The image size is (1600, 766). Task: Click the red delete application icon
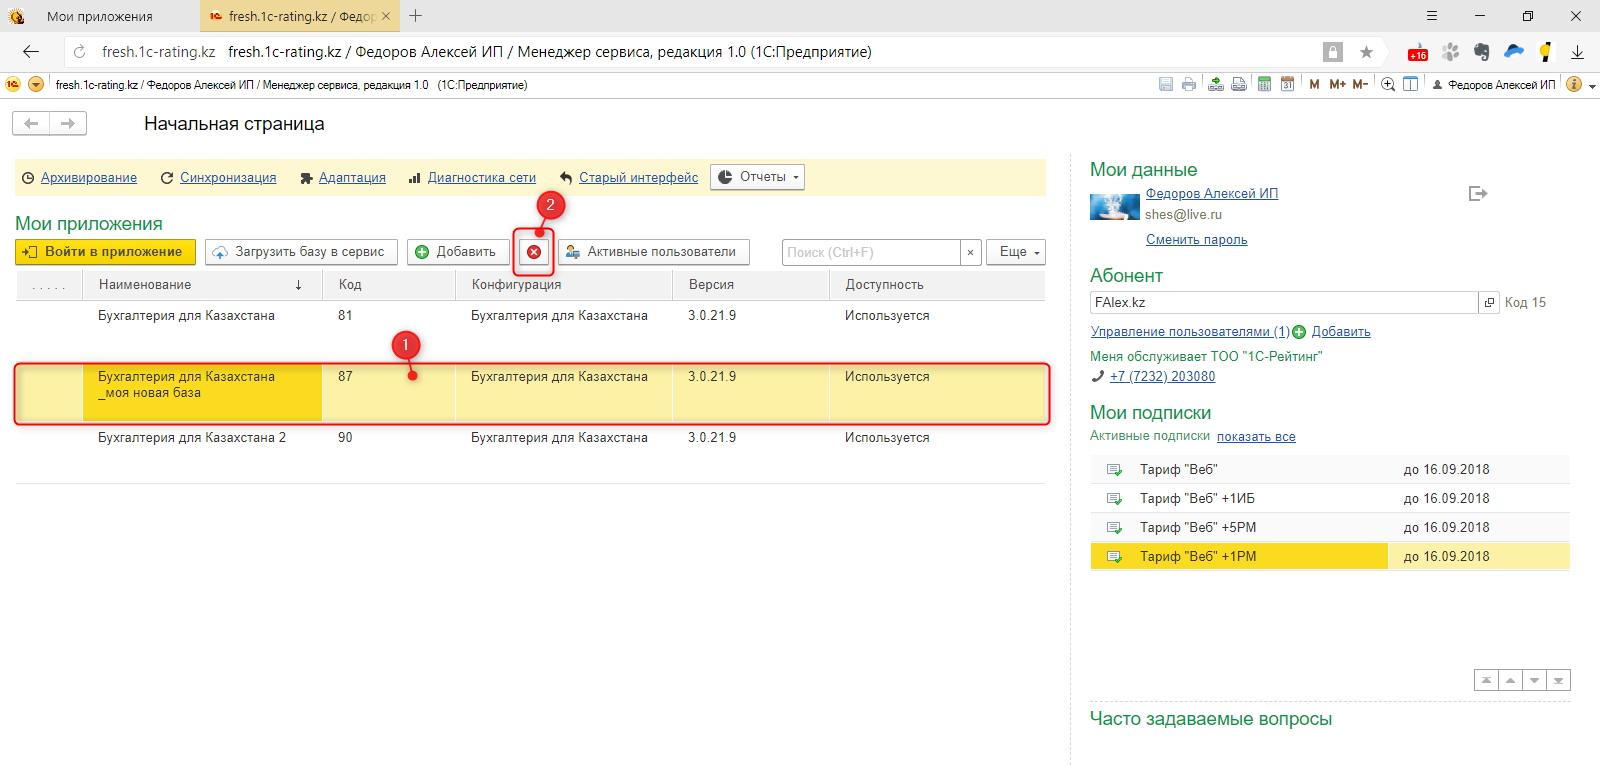(x=534, y=252)
